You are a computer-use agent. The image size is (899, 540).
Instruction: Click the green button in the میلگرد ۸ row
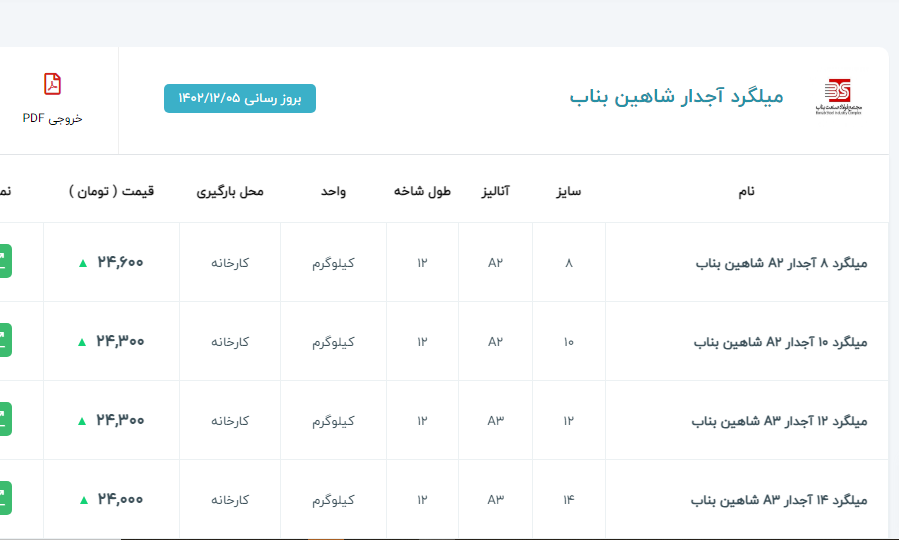5,262
